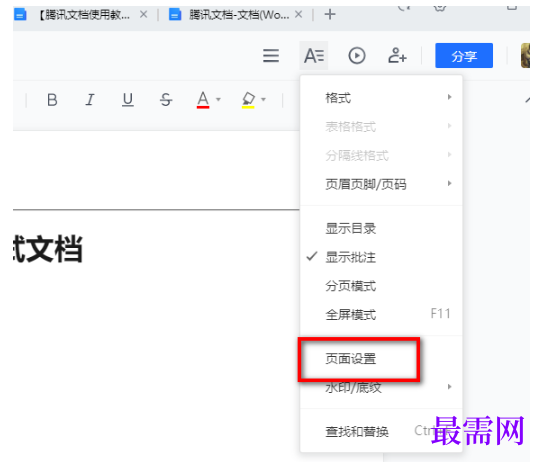Viewport: 543px width, 462px height.
Task: Click the format menu icon A
Action: [x=314, y=56]
